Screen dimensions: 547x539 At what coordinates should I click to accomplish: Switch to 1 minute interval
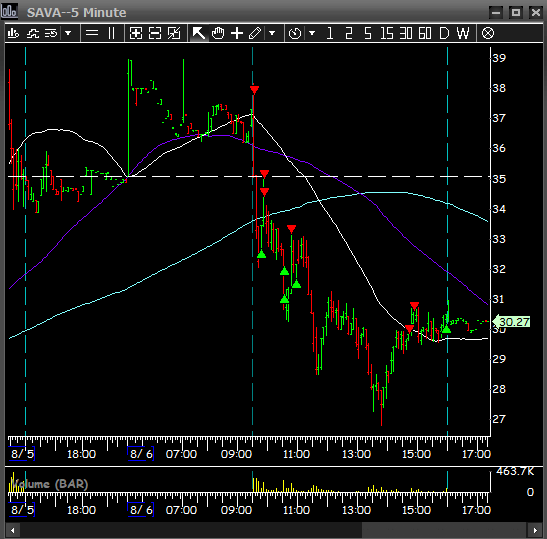[330, 33]
